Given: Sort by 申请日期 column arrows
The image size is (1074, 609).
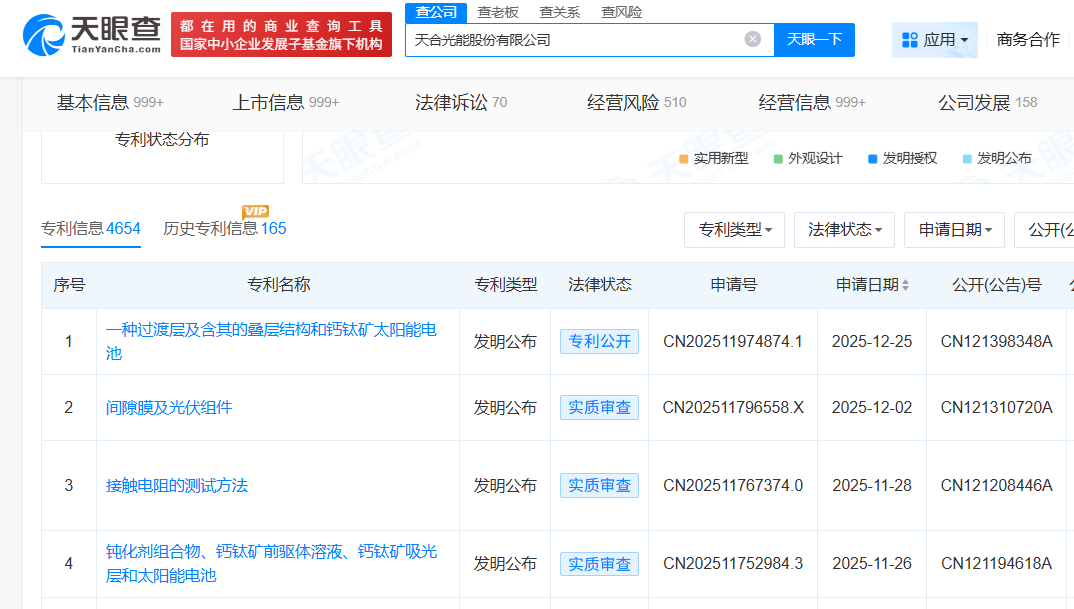Looking at the screenshot, I should point(906,285).
